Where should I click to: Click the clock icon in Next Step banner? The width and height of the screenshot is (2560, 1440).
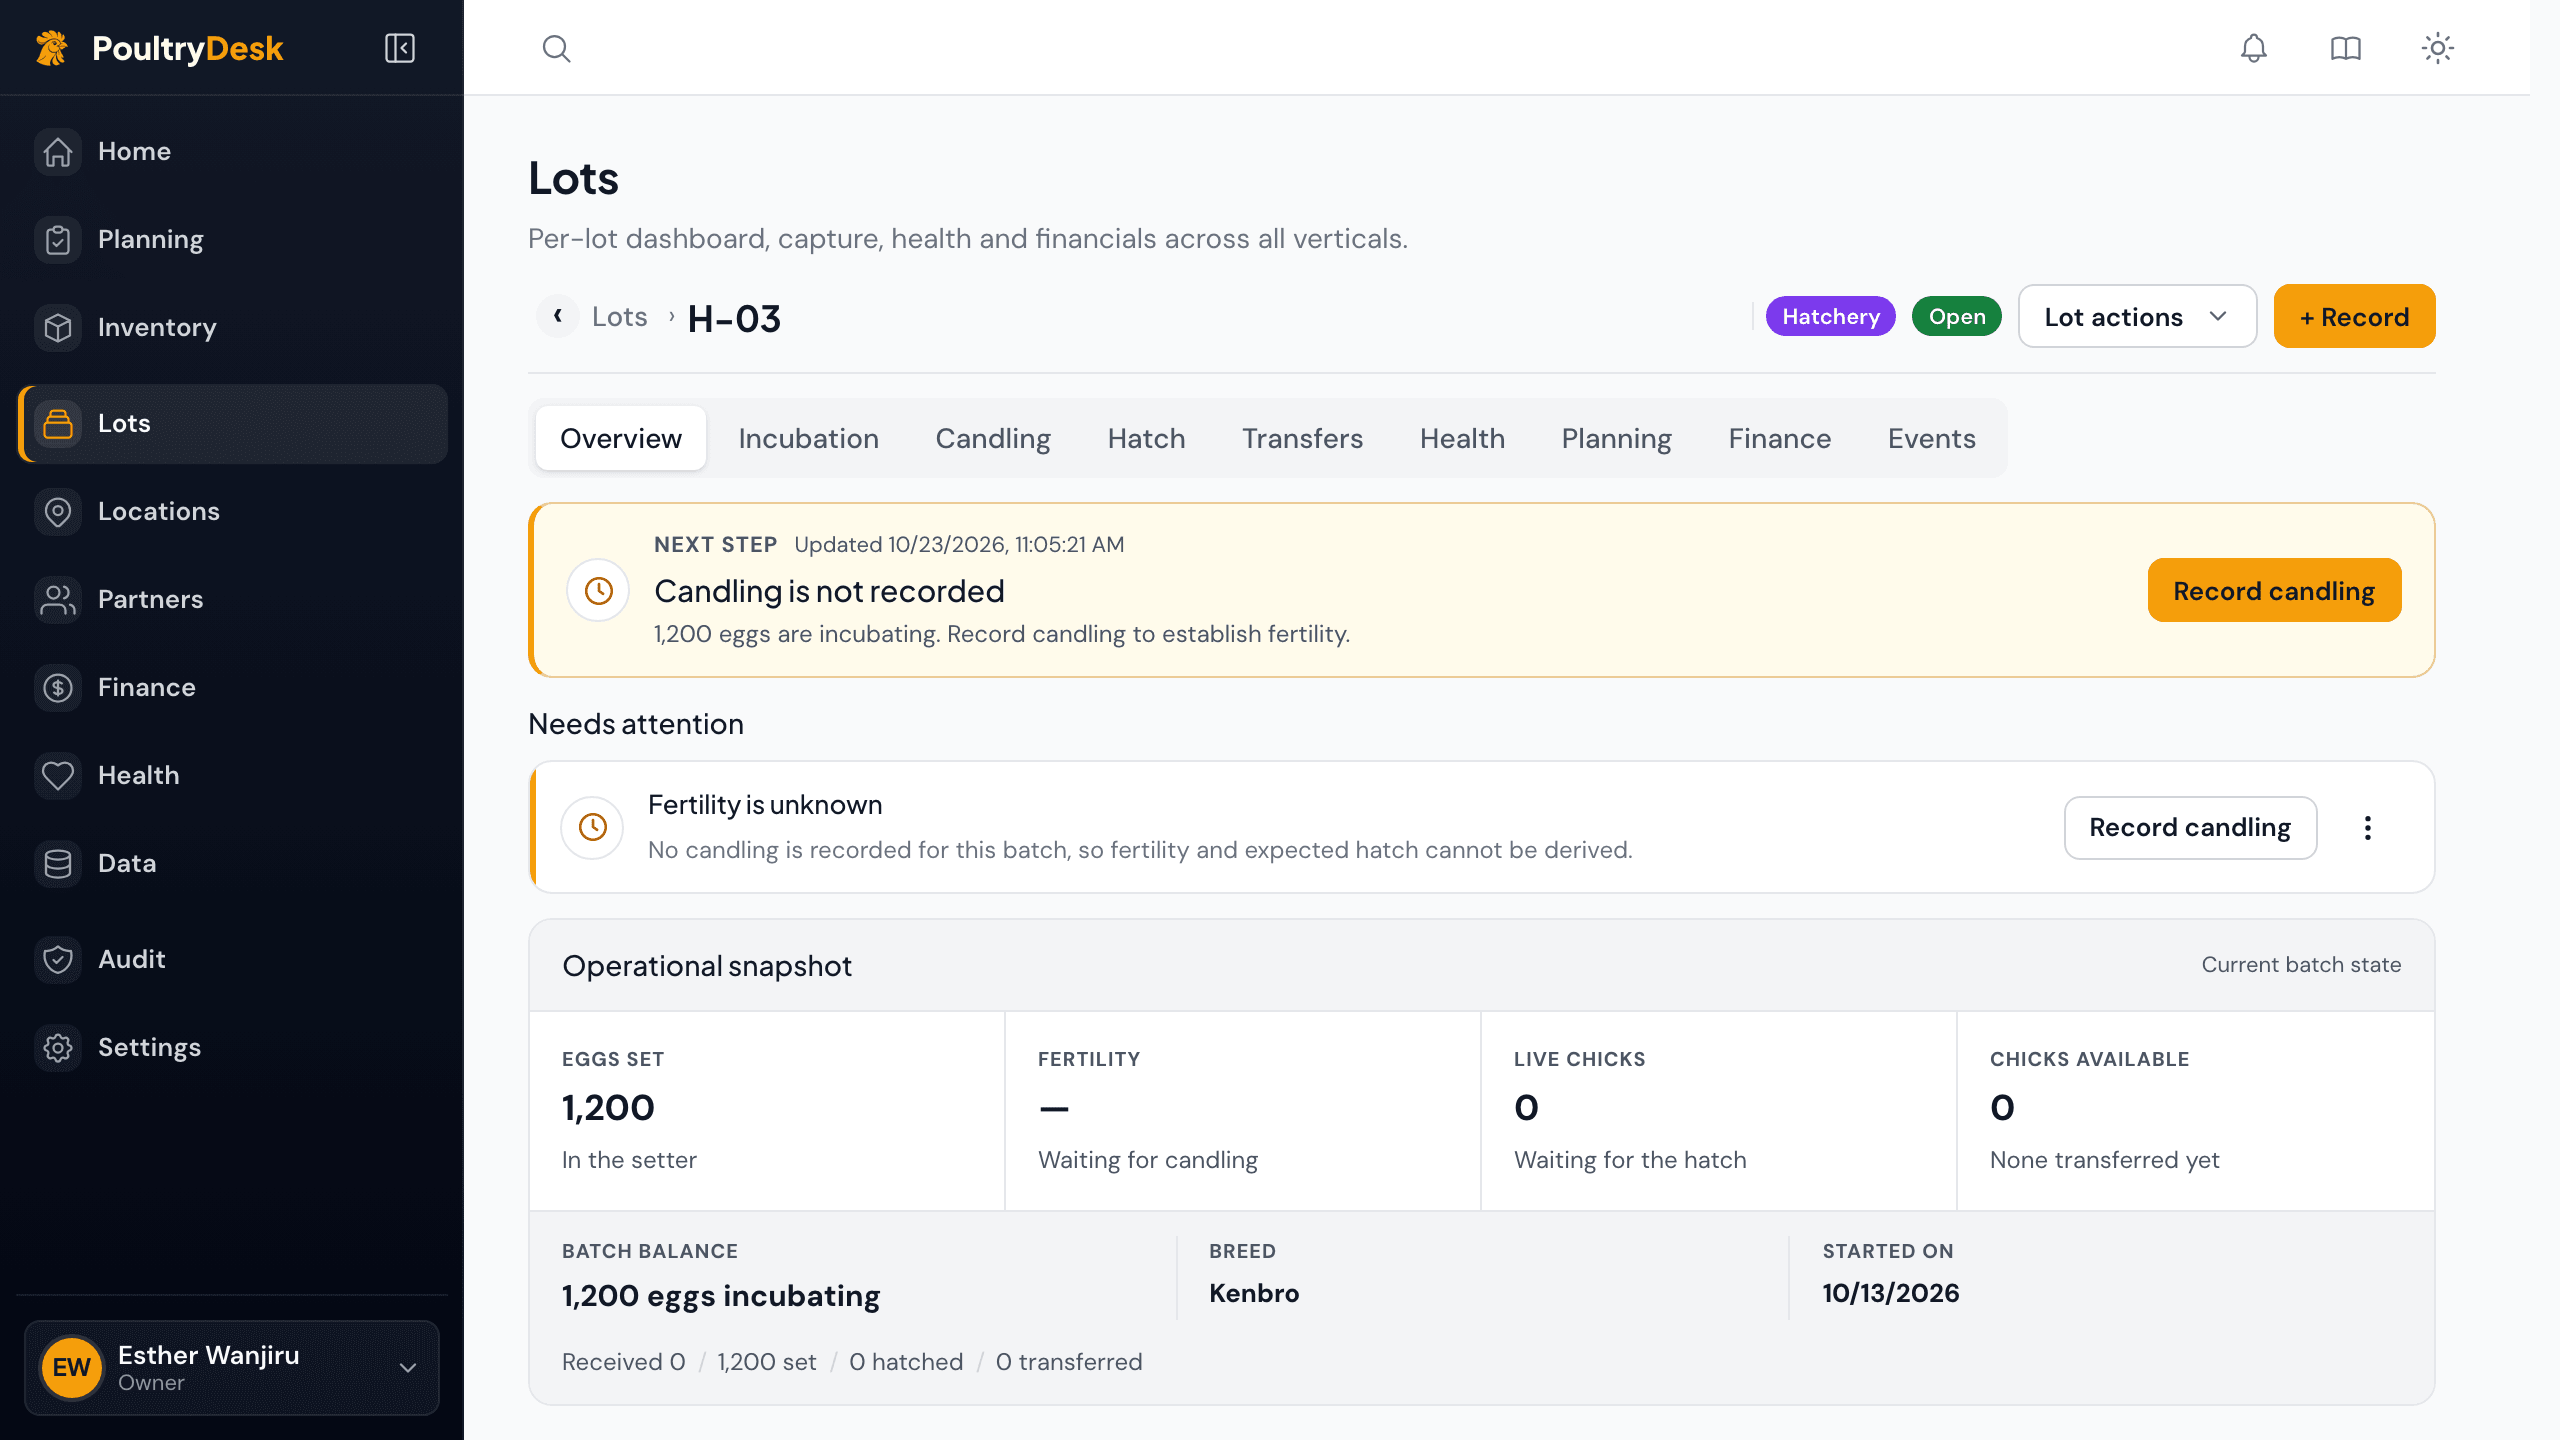pyautogui.click(x=598, y=590)
